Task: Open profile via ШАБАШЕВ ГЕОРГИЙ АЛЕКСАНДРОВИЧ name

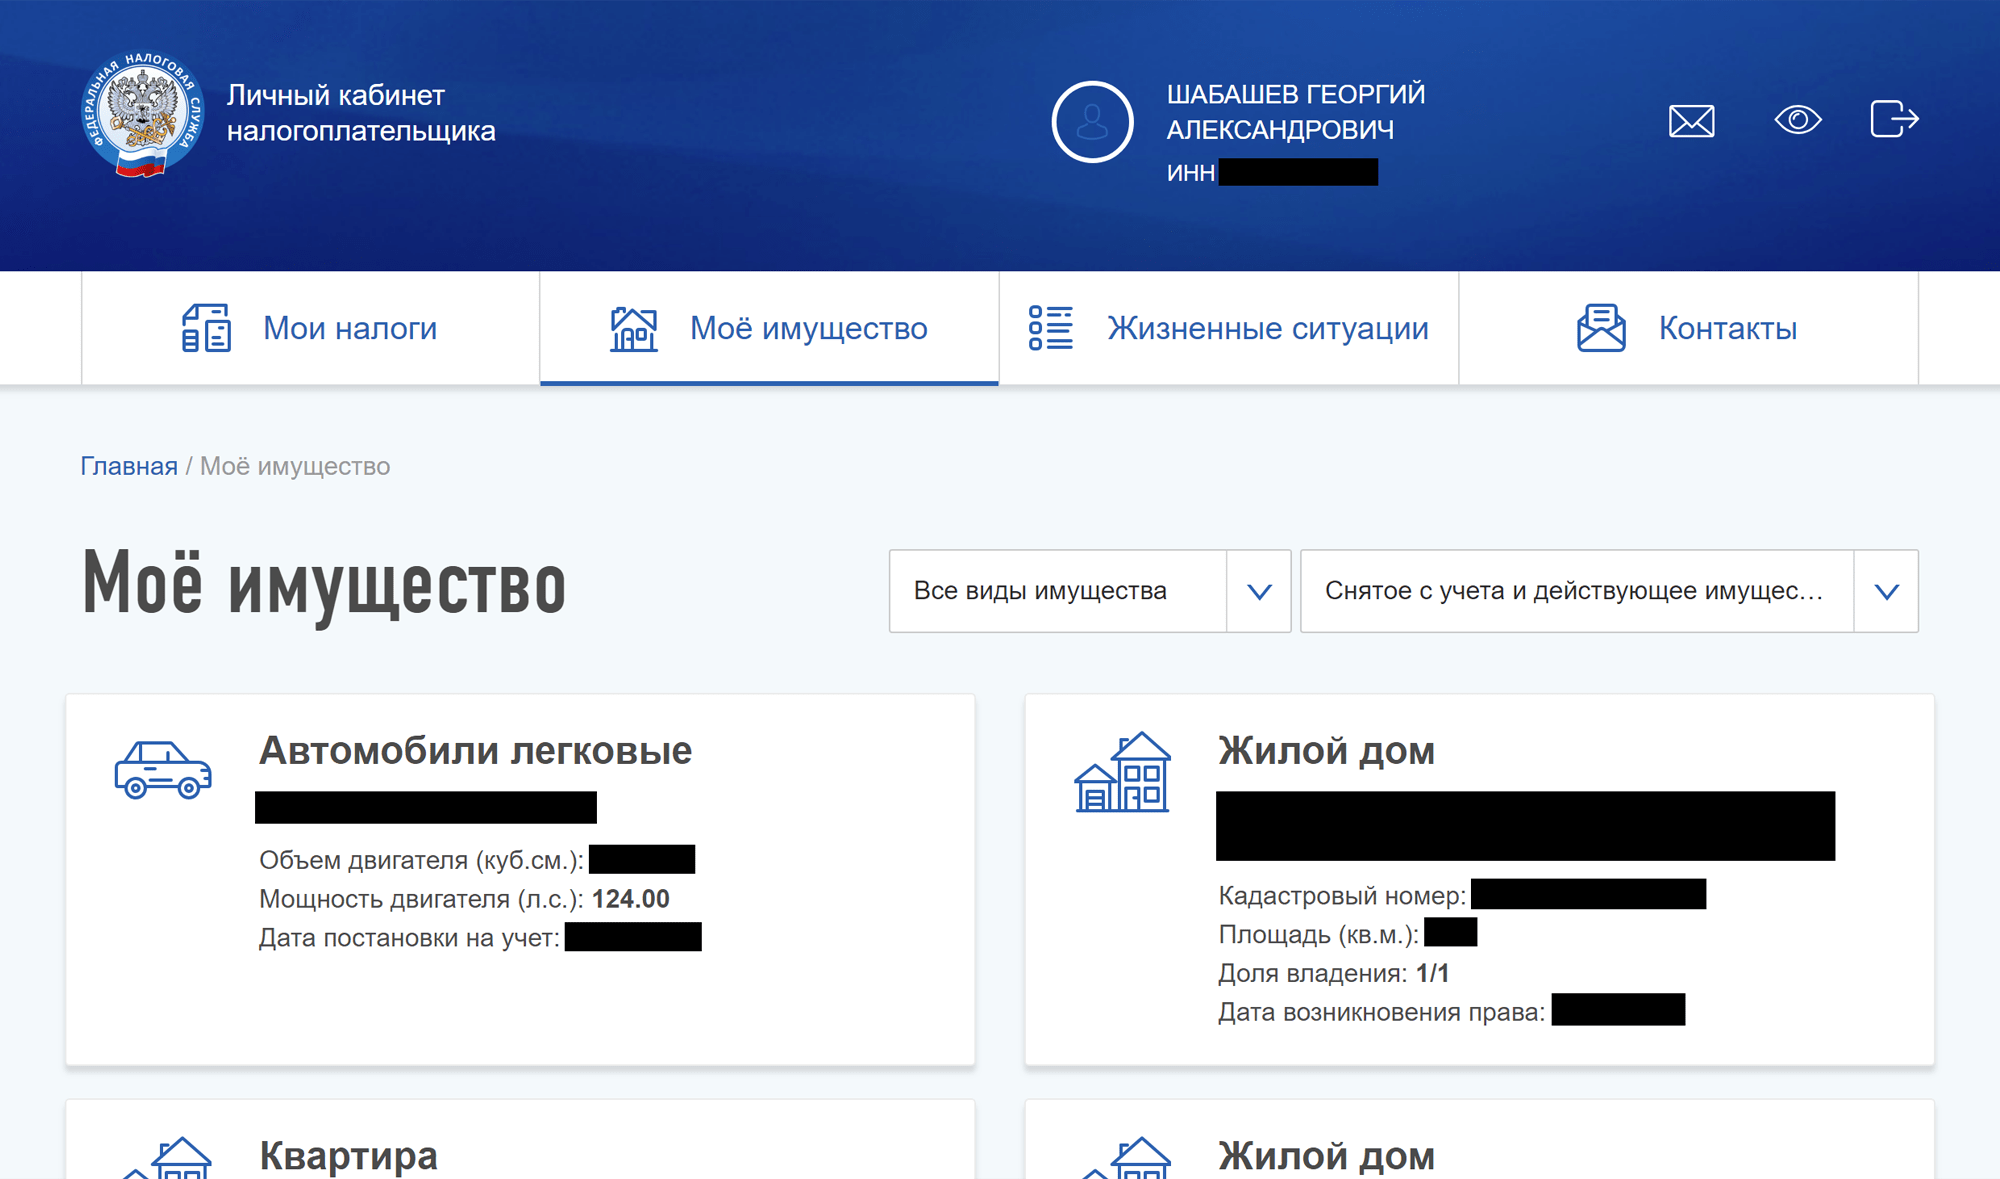Action: (1296, 112)
